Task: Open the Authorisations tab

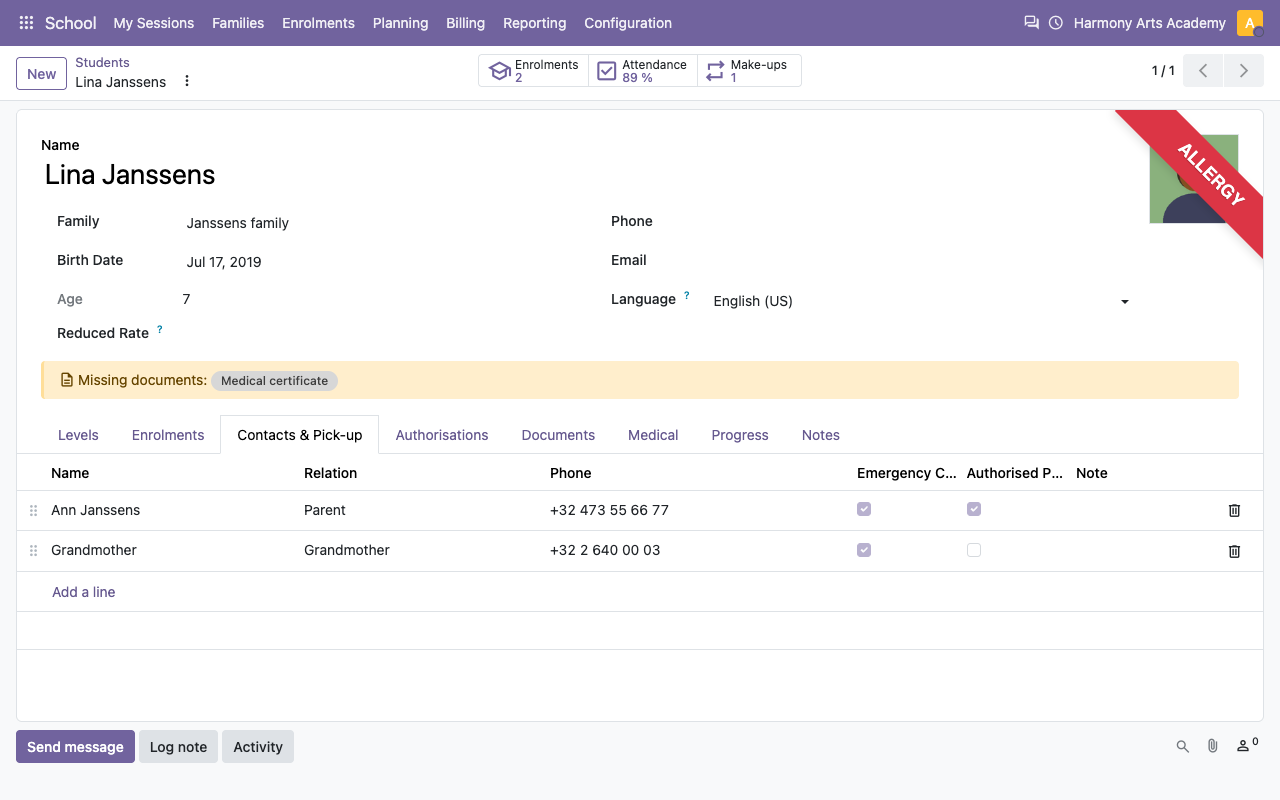Action: click(442, 435)
